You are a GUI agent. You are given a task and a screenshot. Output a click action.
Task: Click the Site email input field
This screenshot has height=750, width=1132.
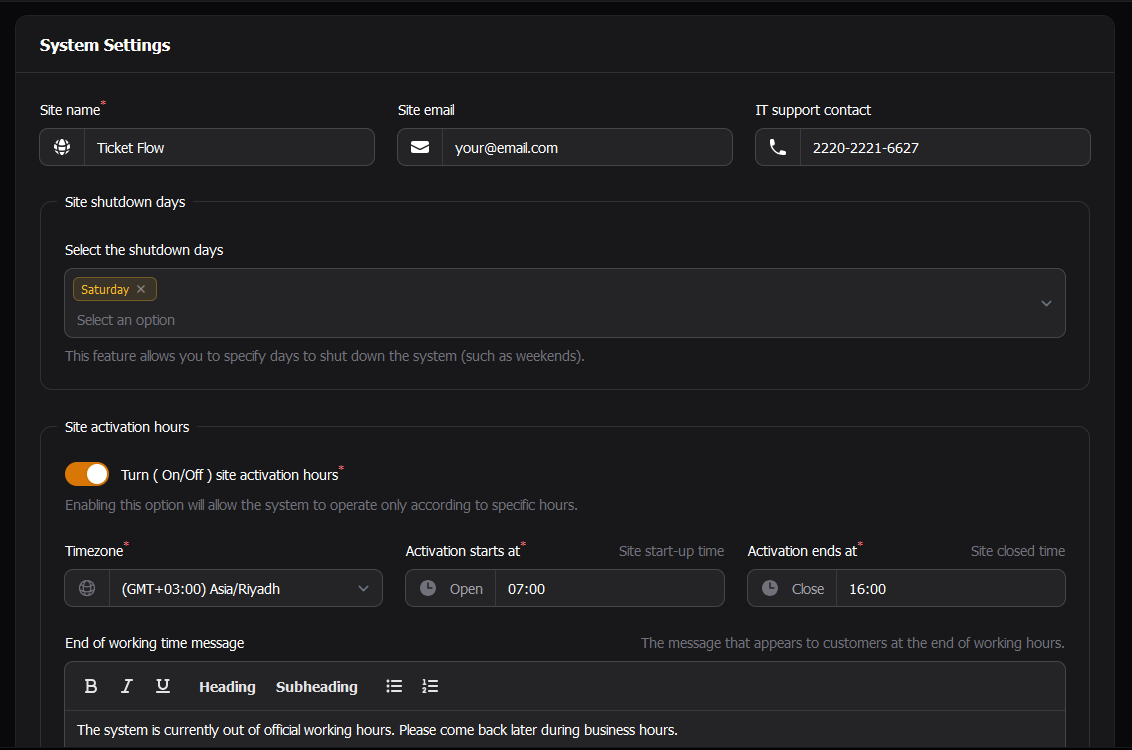click(x=587, y=147)
